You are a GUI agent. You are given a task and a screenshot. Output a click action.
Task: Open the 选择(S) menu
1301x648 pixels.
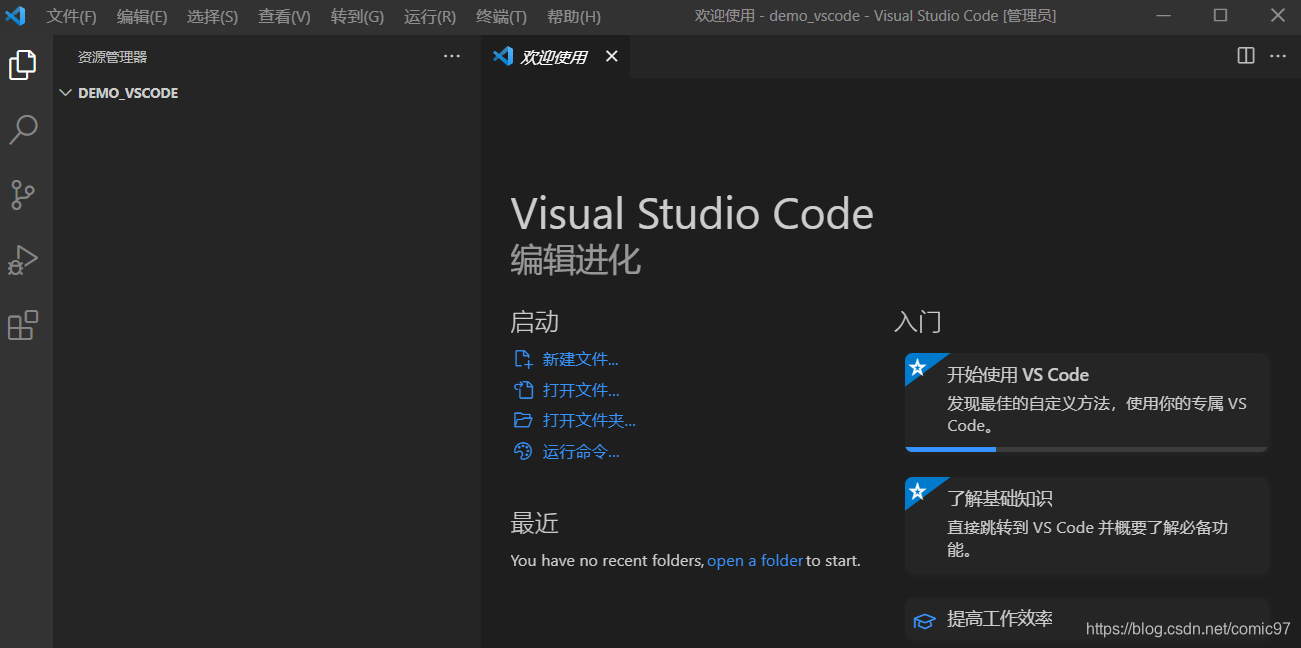[x=212, y=16]
